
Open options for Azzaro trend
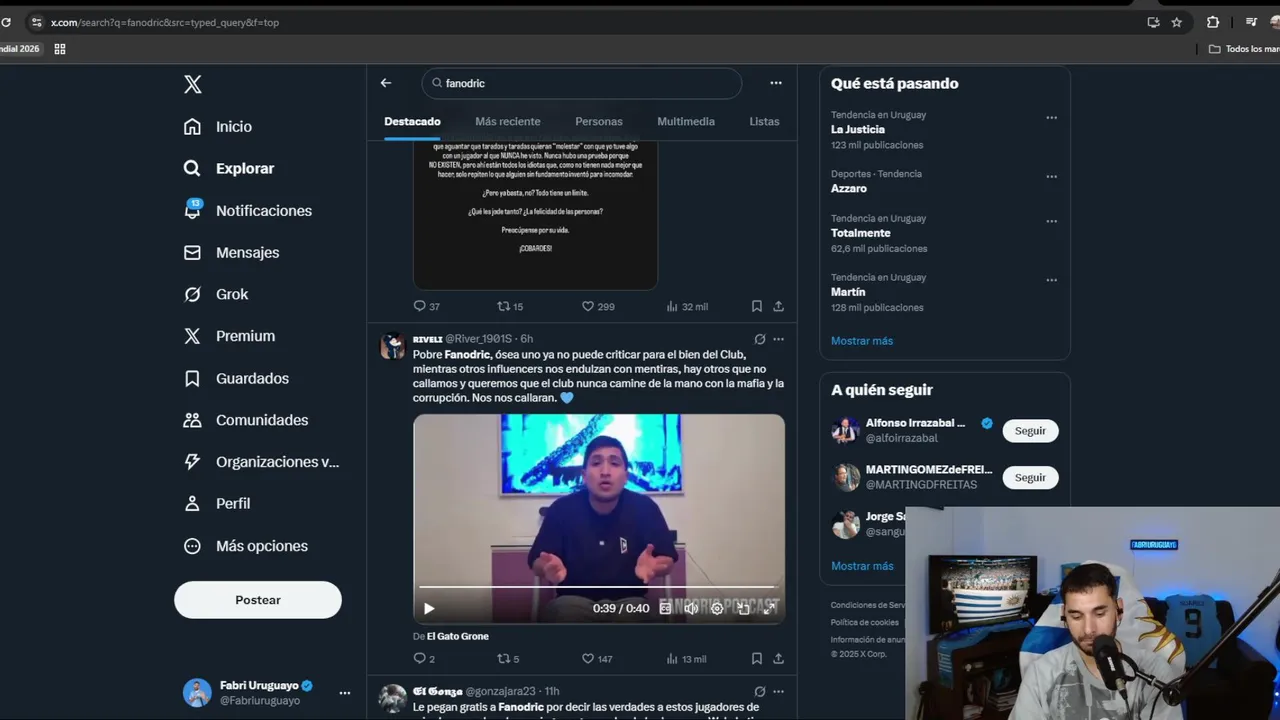pos(1051,177)
